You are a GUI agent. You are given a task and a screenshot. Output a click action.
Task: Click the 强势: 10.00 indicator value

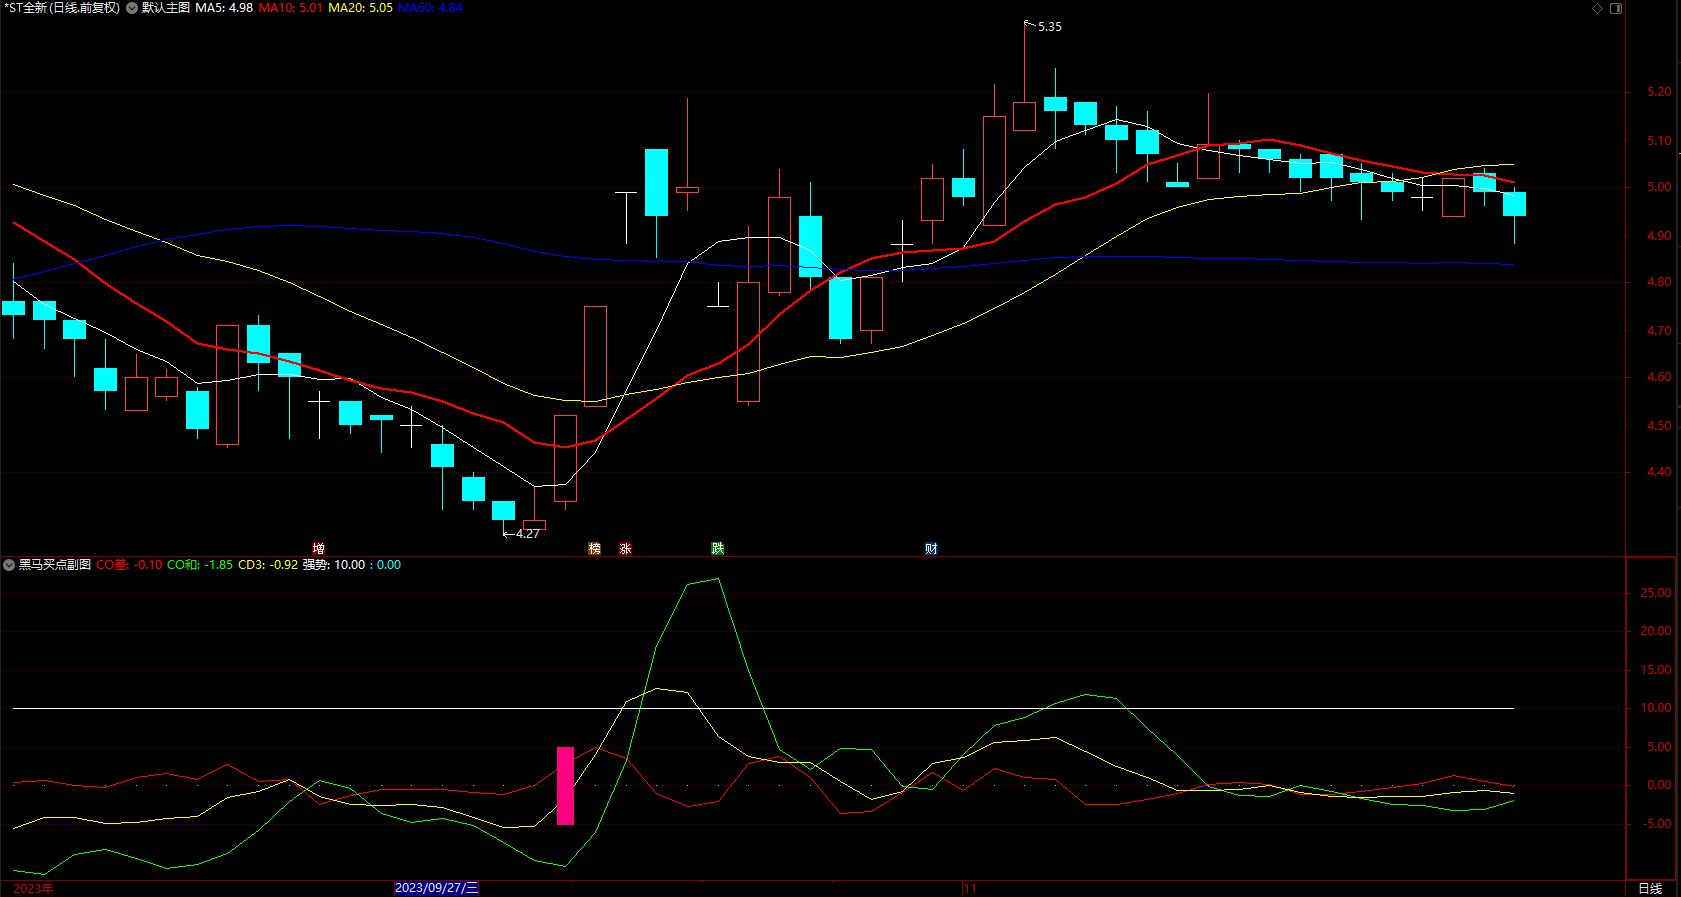pos(334,565)
